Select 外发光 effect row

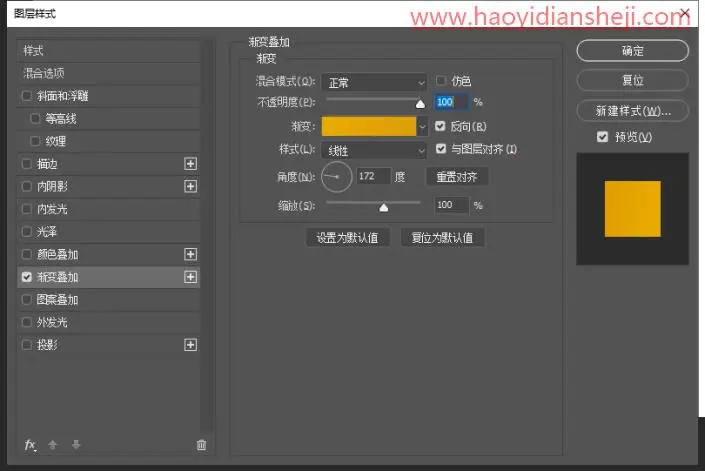coord(108,322)
